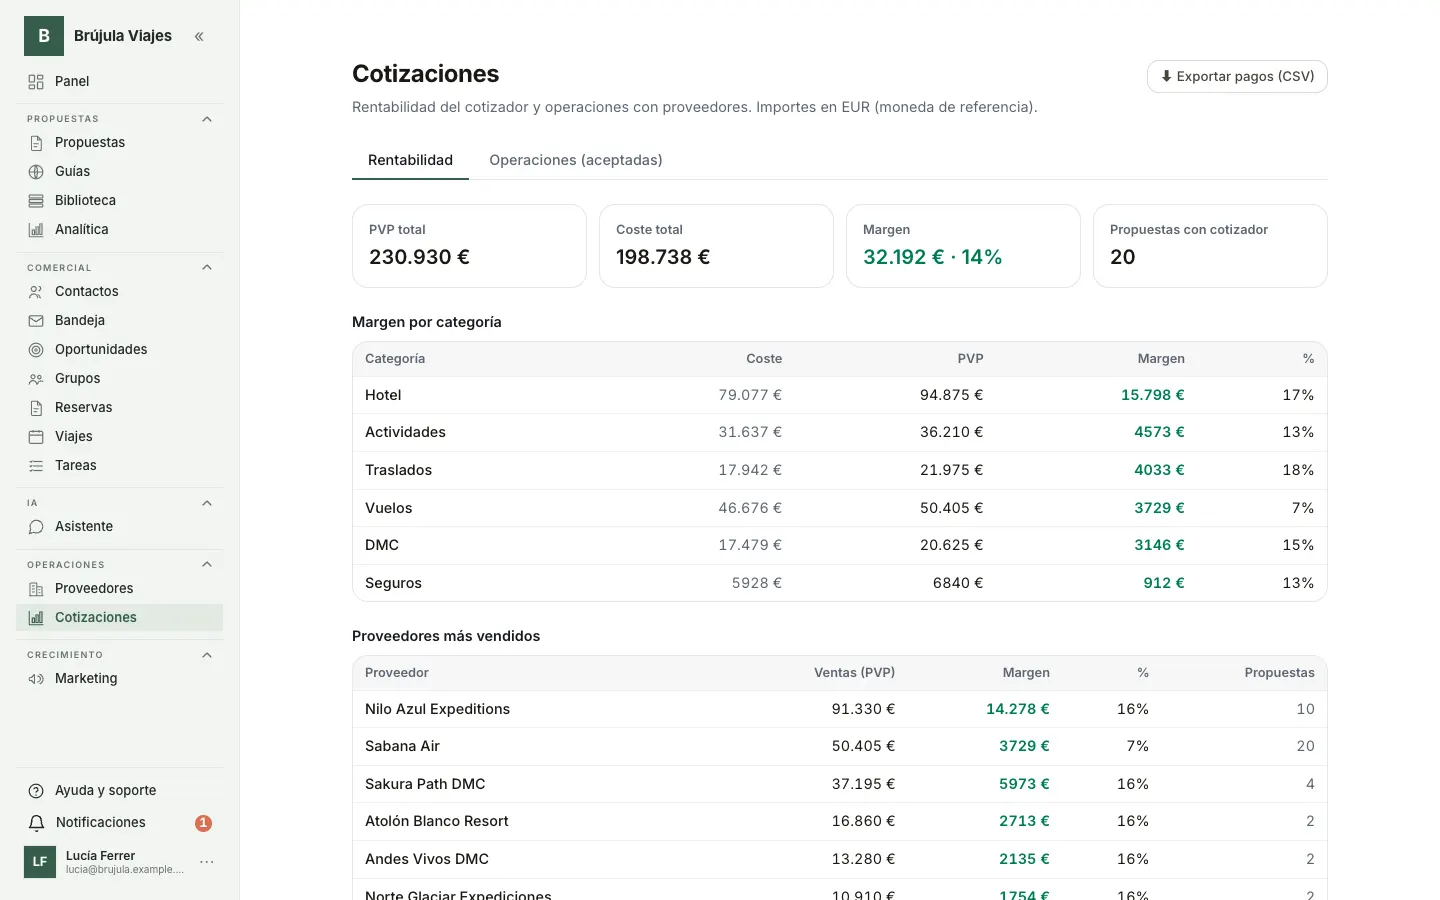Click the 15.798 € Hotel margin value

[1152, 395]
